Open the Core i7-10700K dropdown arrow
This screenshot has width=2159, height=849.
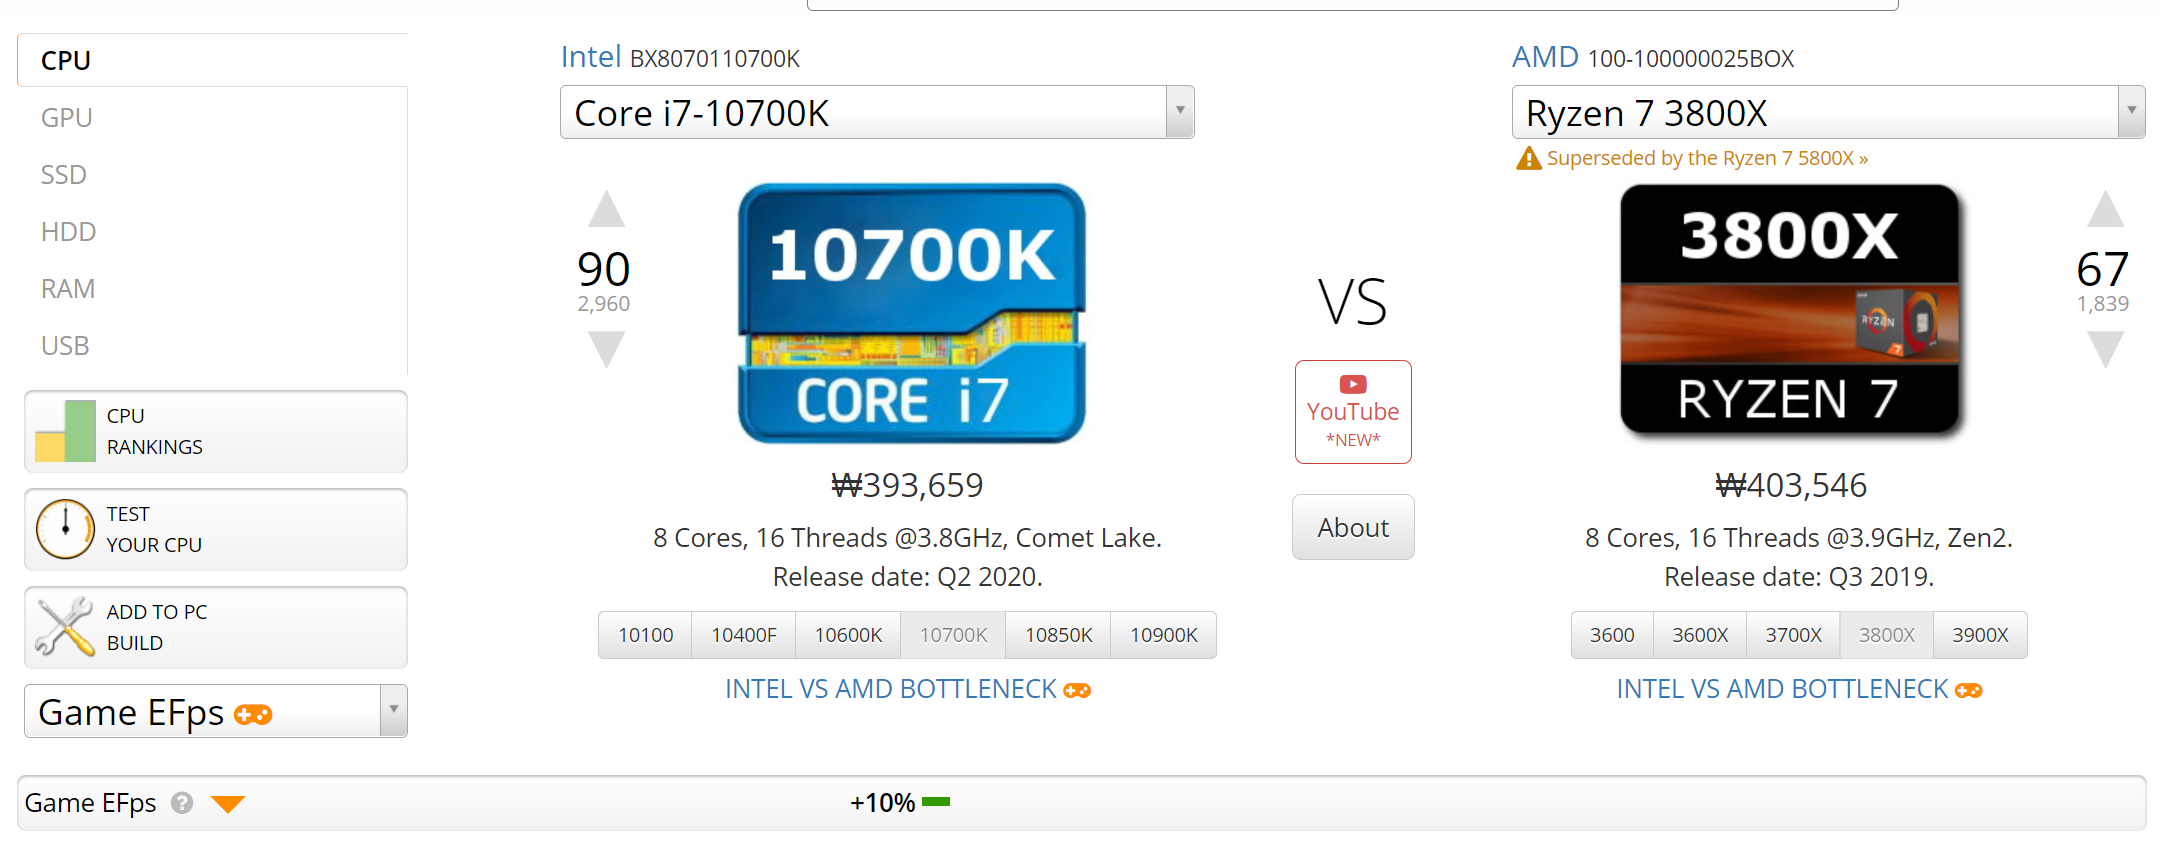coord(1180,112)
